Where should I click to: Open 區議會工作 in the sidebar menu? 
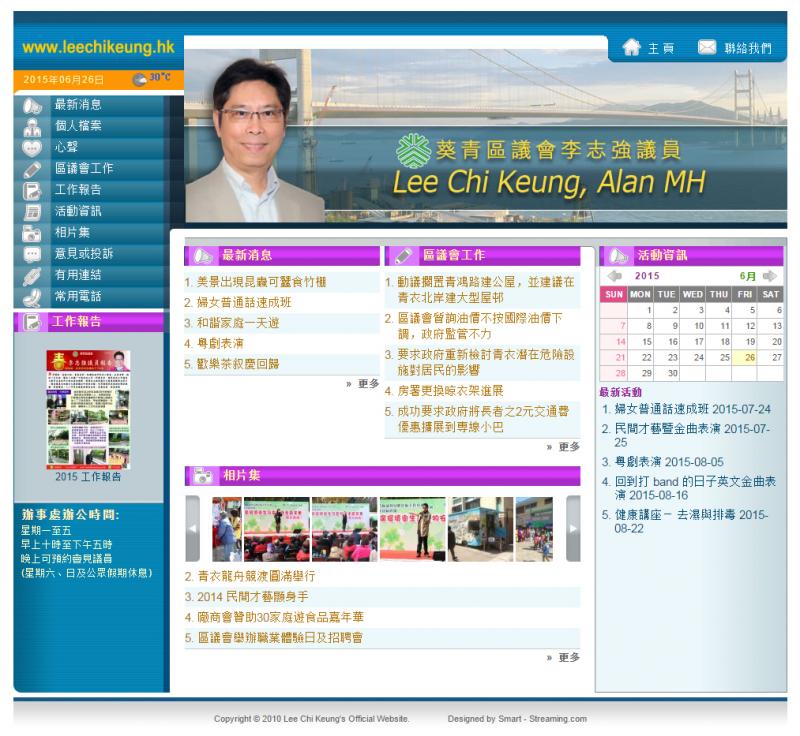coord(84,169)
